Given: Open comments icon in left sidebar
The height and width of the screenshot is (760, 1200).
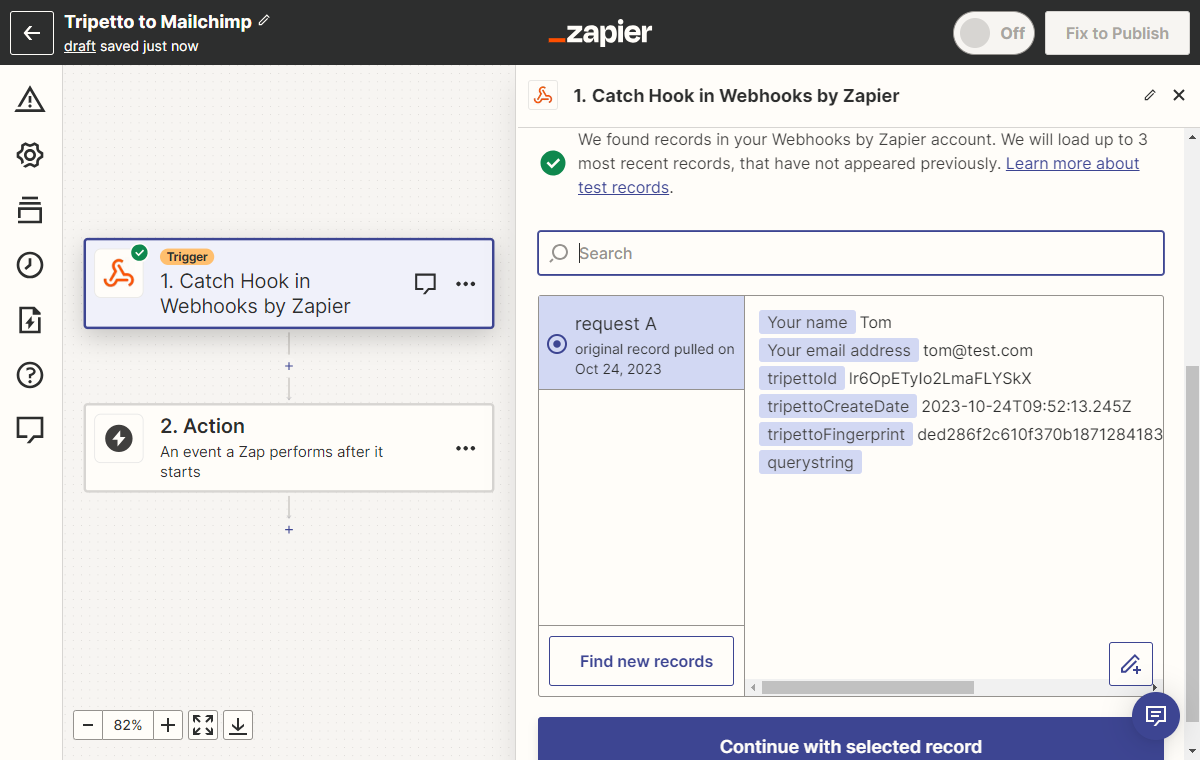Looking at the screenshot, I should coord(30,430).
